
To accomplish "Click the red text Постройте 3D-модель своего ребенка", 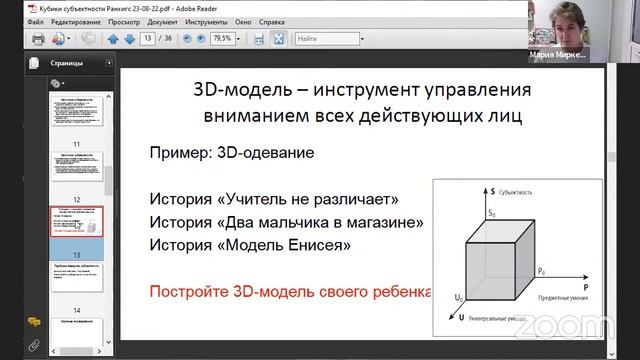I will click(290, 291).
